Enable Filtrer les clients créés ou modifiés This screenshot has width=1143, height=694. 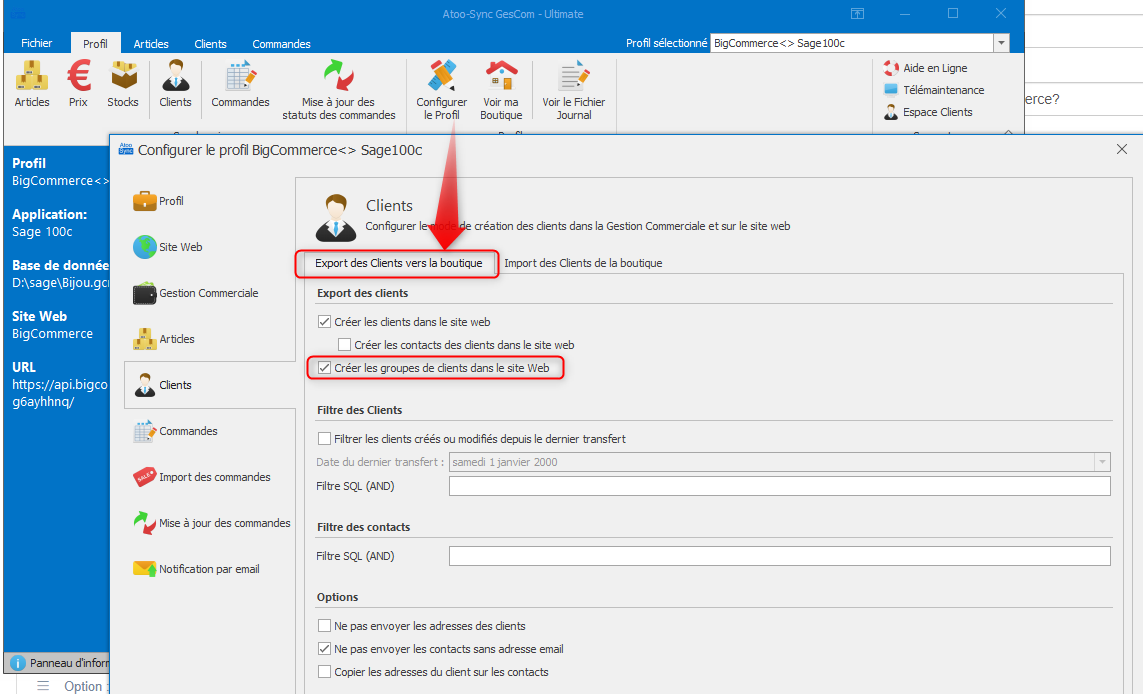pyautogui.click(x=324, y=439)
